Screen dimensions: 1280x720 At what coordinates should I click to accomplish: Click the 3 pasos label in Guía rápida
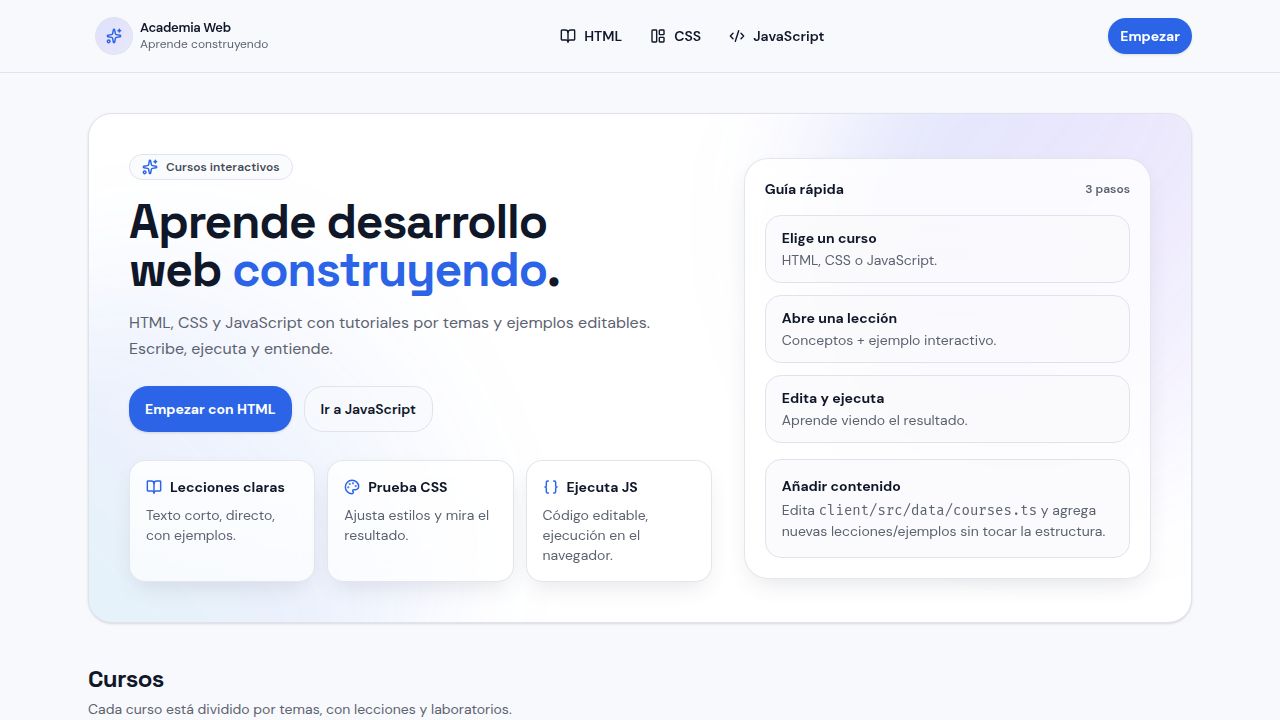(1107, 189)
